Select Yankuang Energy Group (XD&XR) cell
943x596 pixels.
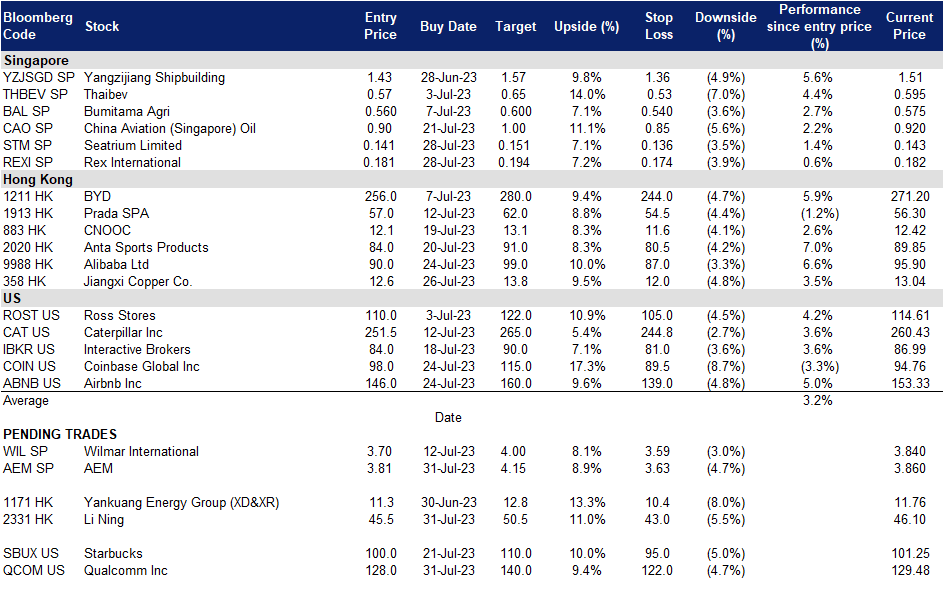182,503
